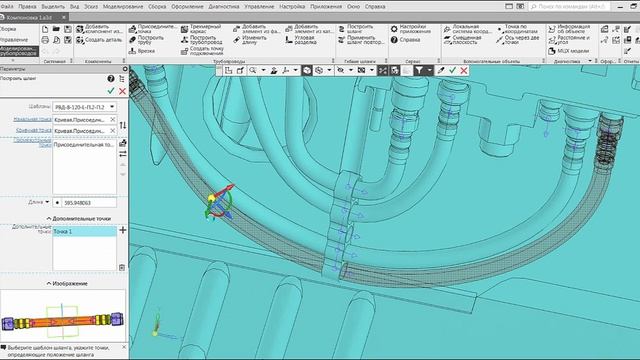Open the Длина mode dropdown
Image resolution: width=640 pixels, height=360 pixels.
click(47, 202)
